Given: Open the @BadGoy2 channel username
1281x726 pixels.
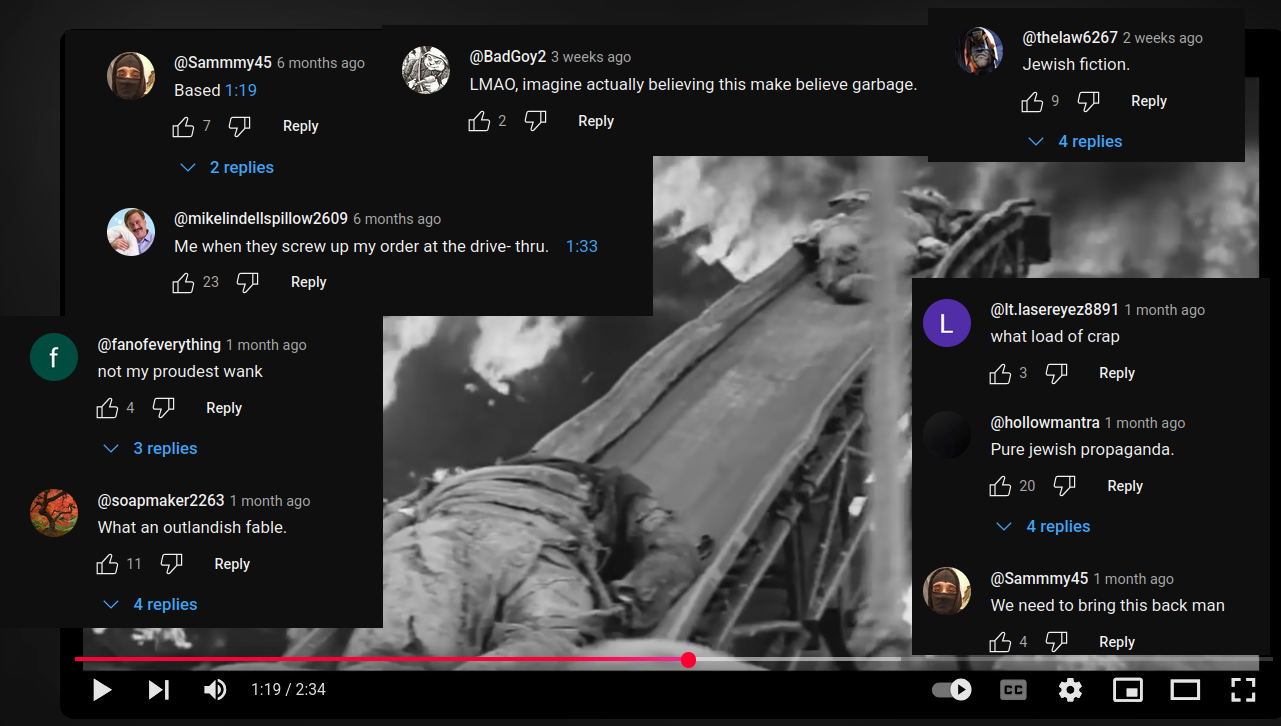Looking at the screenshot, I should tap(508, 57).
